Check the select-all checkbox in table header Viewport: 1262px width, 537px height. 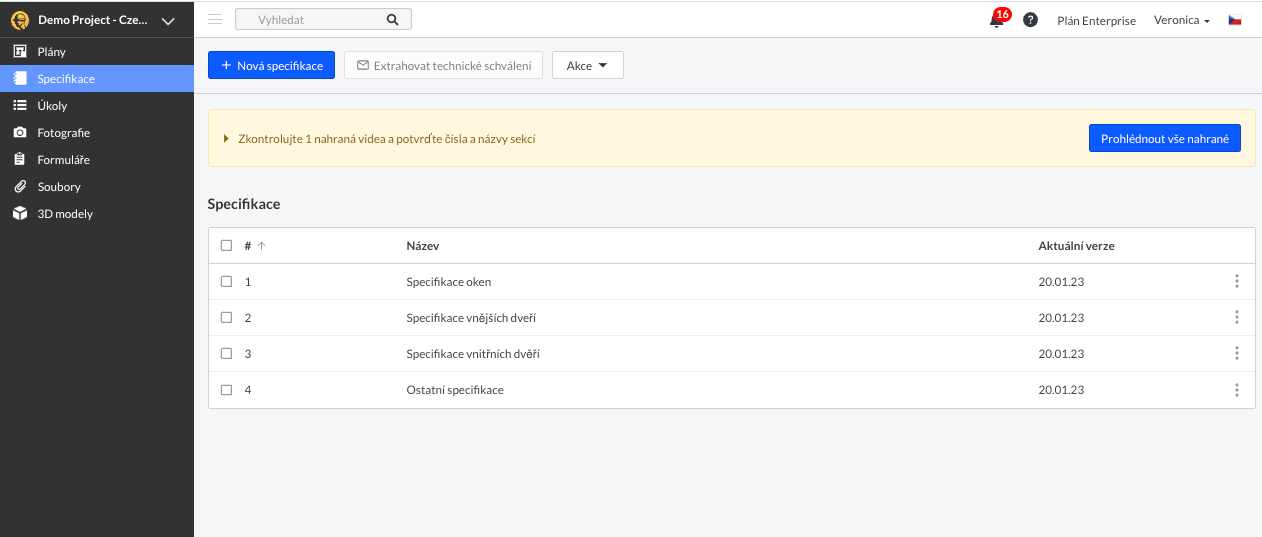click(x=226, y=246)
